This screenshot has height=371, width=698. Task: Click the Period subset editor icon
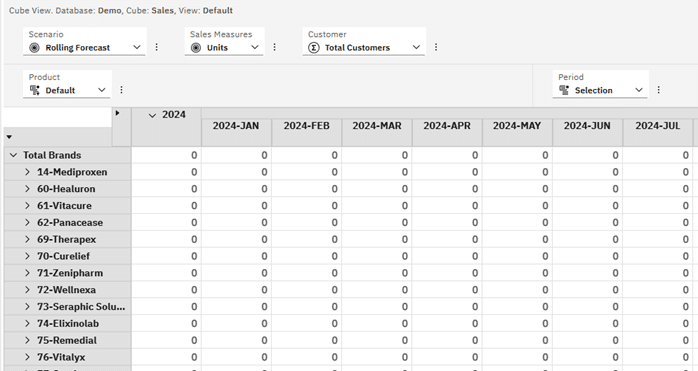pos(564,90)
